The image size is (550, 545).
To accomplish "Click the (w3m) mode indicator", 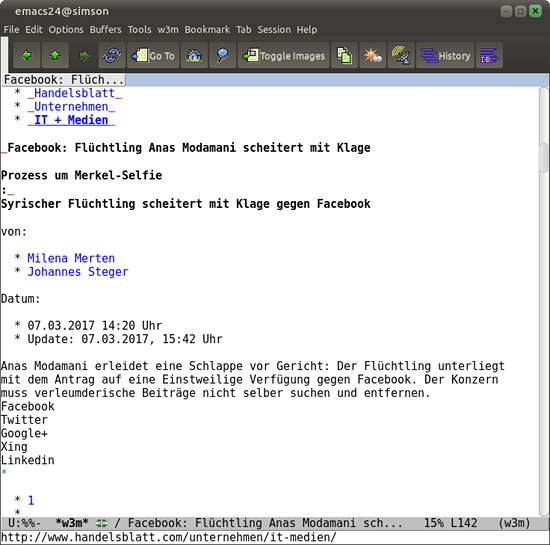I will coord(514,523).
